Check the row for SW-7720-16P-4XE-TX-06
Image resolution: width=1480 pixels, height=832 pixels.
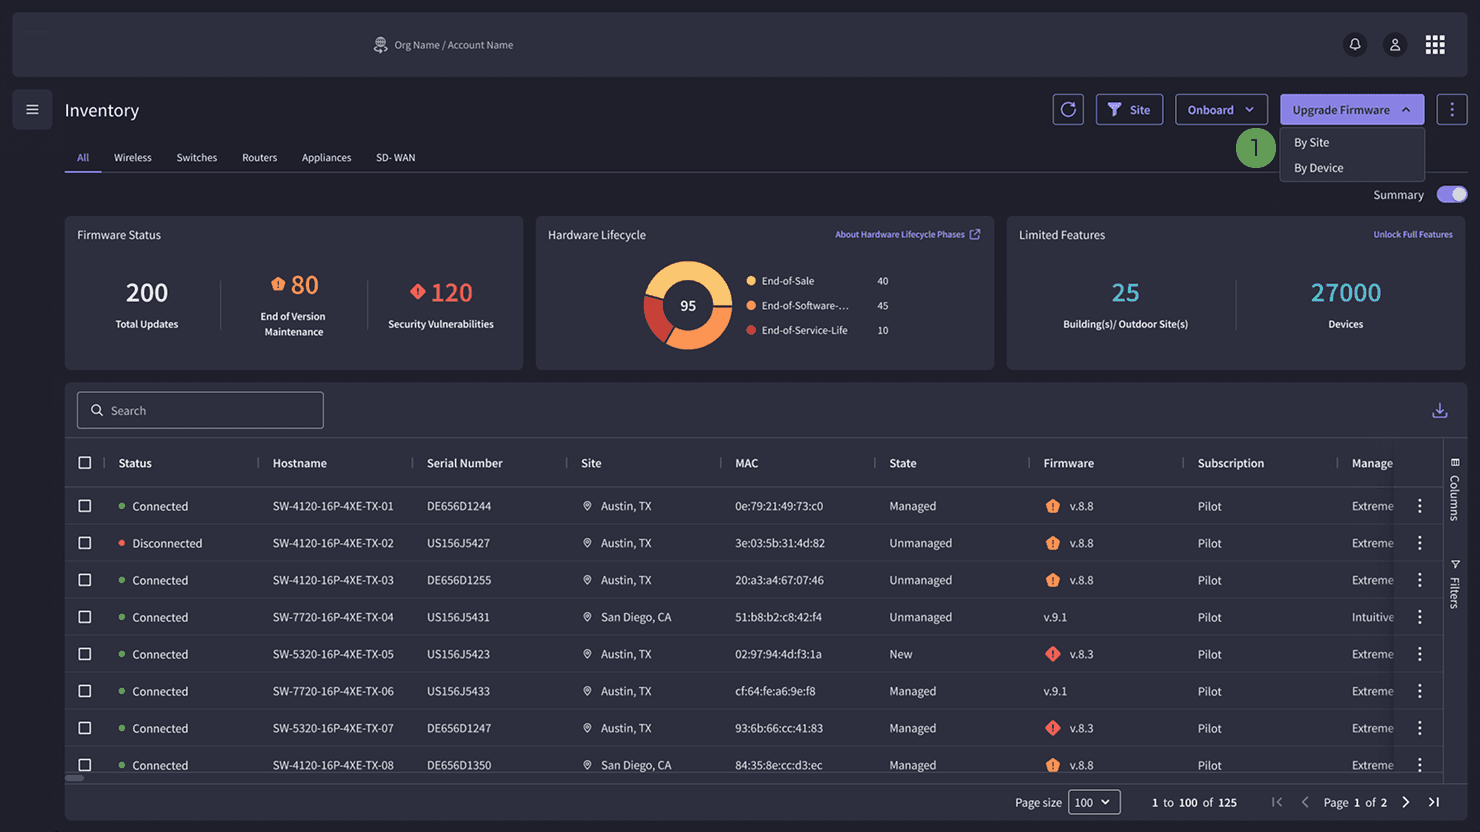tap(85, 691)
